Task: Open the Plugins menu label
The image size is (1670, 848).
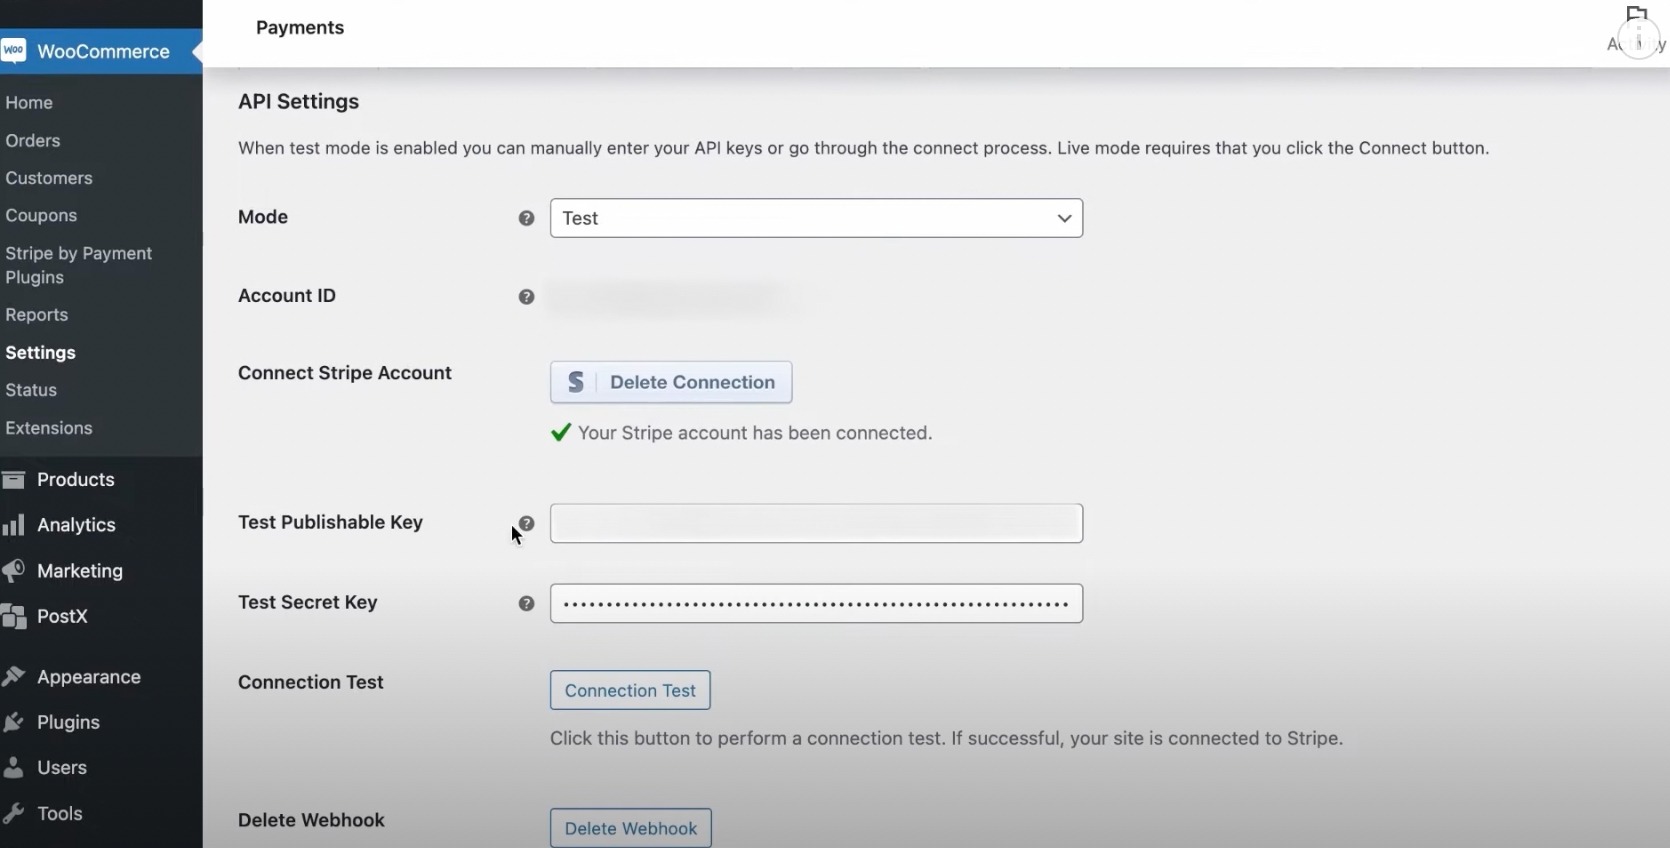Action: [68, 722]
